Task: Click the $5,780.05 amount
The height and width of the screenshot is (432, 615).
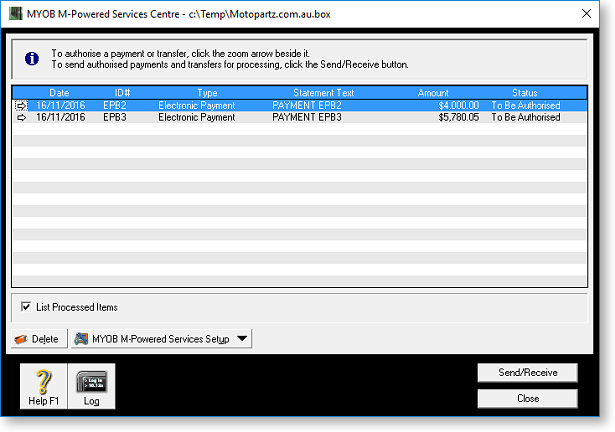Action: pos(459,117)
